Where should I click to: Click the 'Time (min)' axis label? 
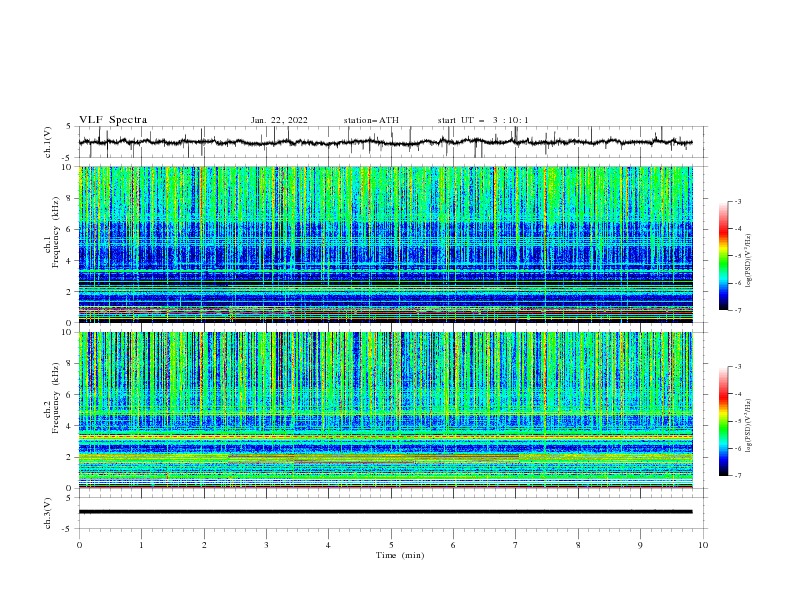tap(400, 555)
